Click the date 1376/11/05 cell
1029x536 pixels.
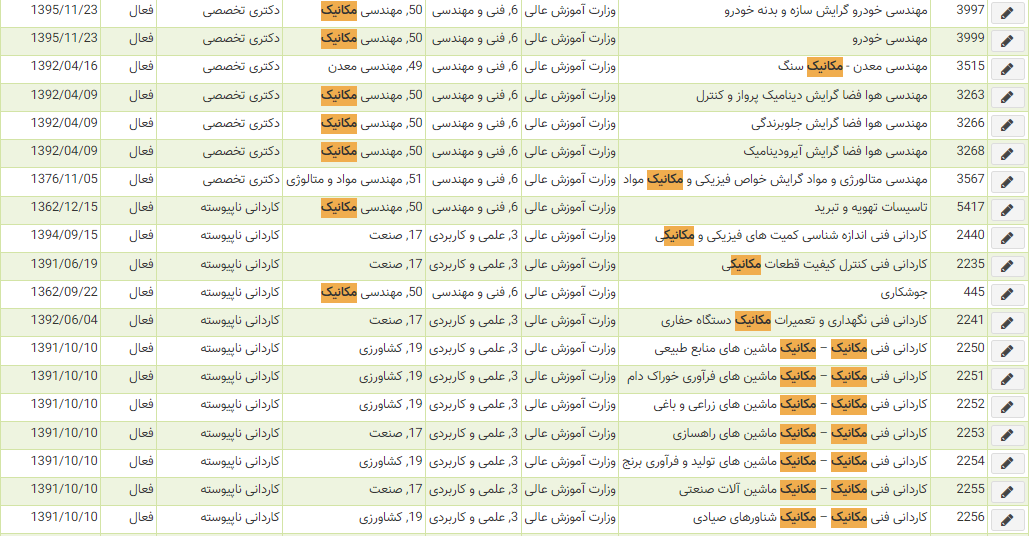64,179
